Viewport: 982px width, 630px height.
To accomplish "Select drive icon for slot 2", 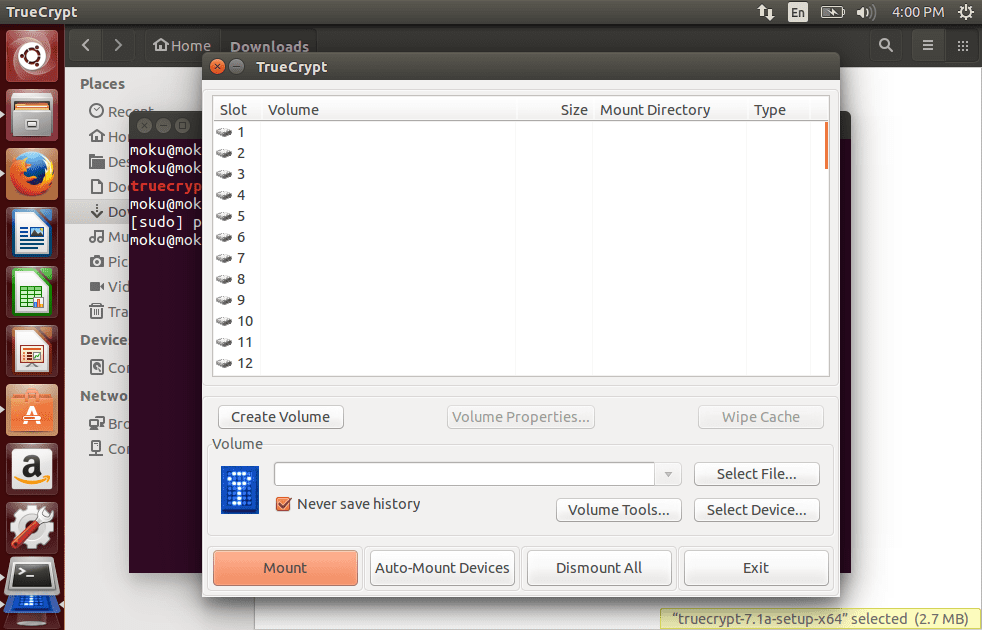I will (x=224, y=153).
